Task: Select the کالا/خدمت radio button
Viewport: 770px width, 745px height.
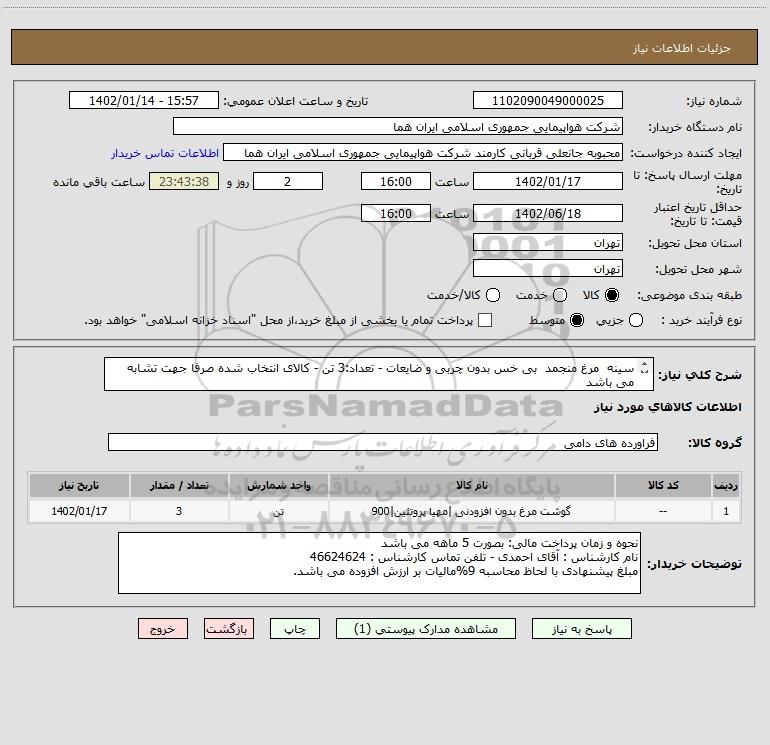Action: 493,295
